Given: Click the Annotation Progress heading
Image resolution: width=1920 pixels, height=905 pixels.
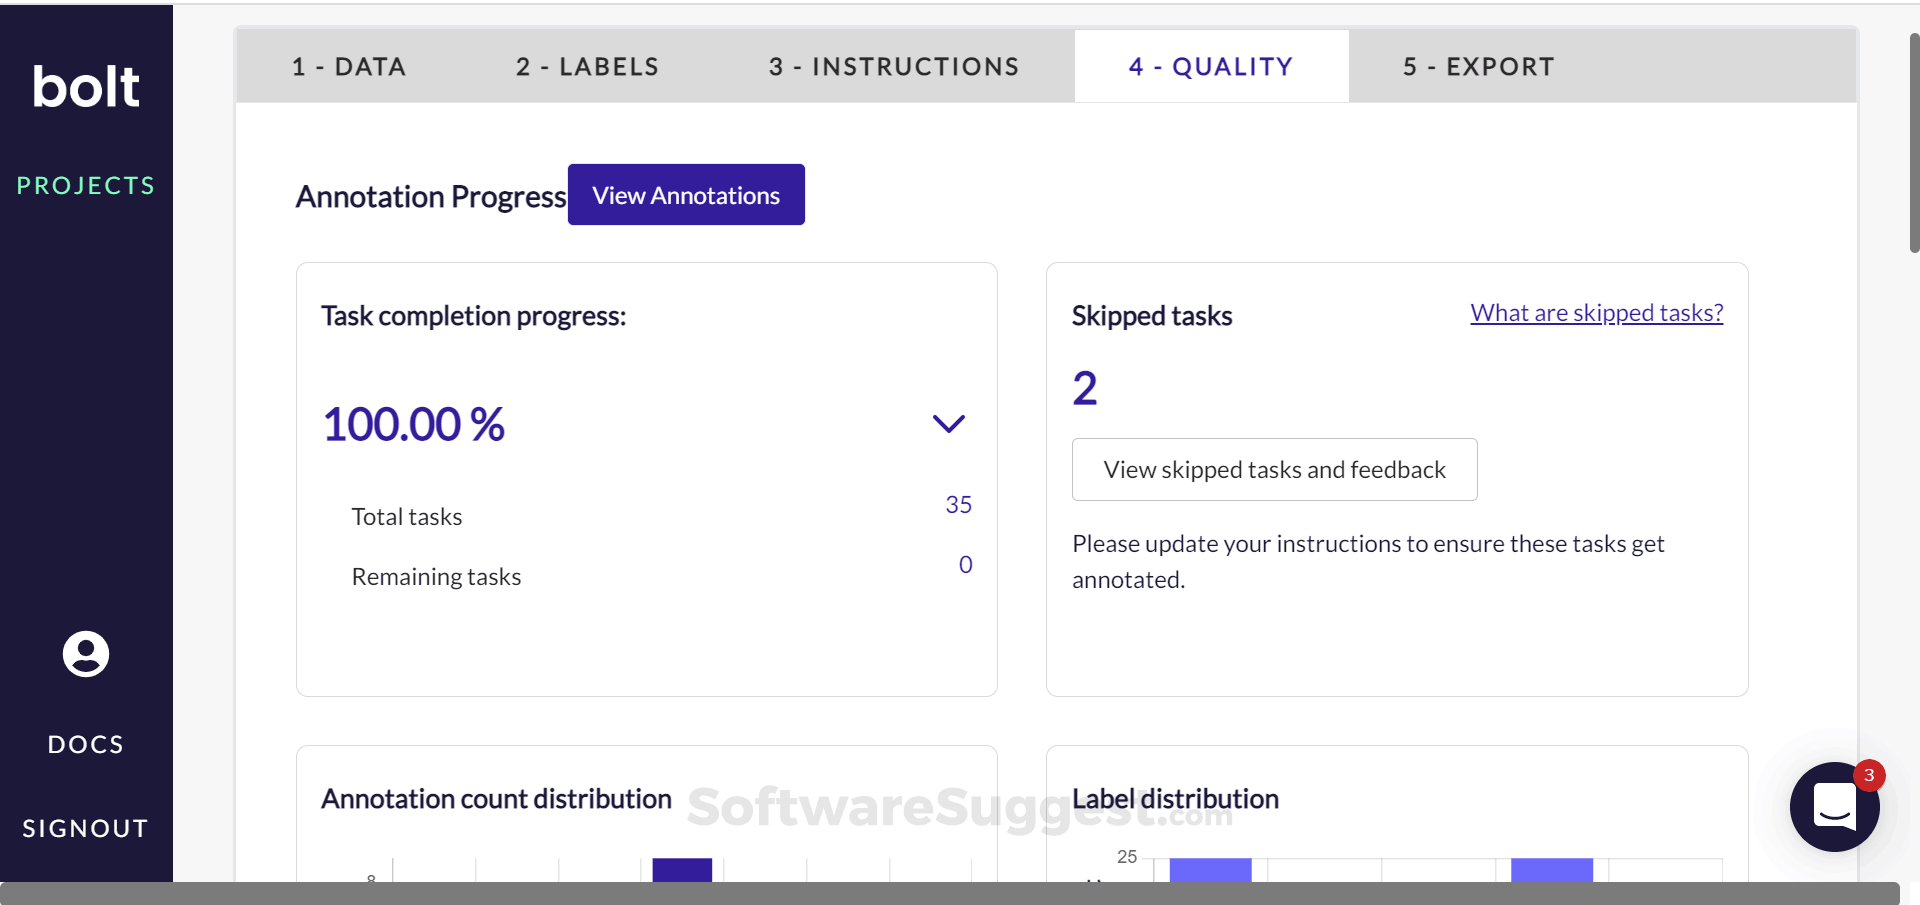Looking at the screenshot, I should click(431, 197).
